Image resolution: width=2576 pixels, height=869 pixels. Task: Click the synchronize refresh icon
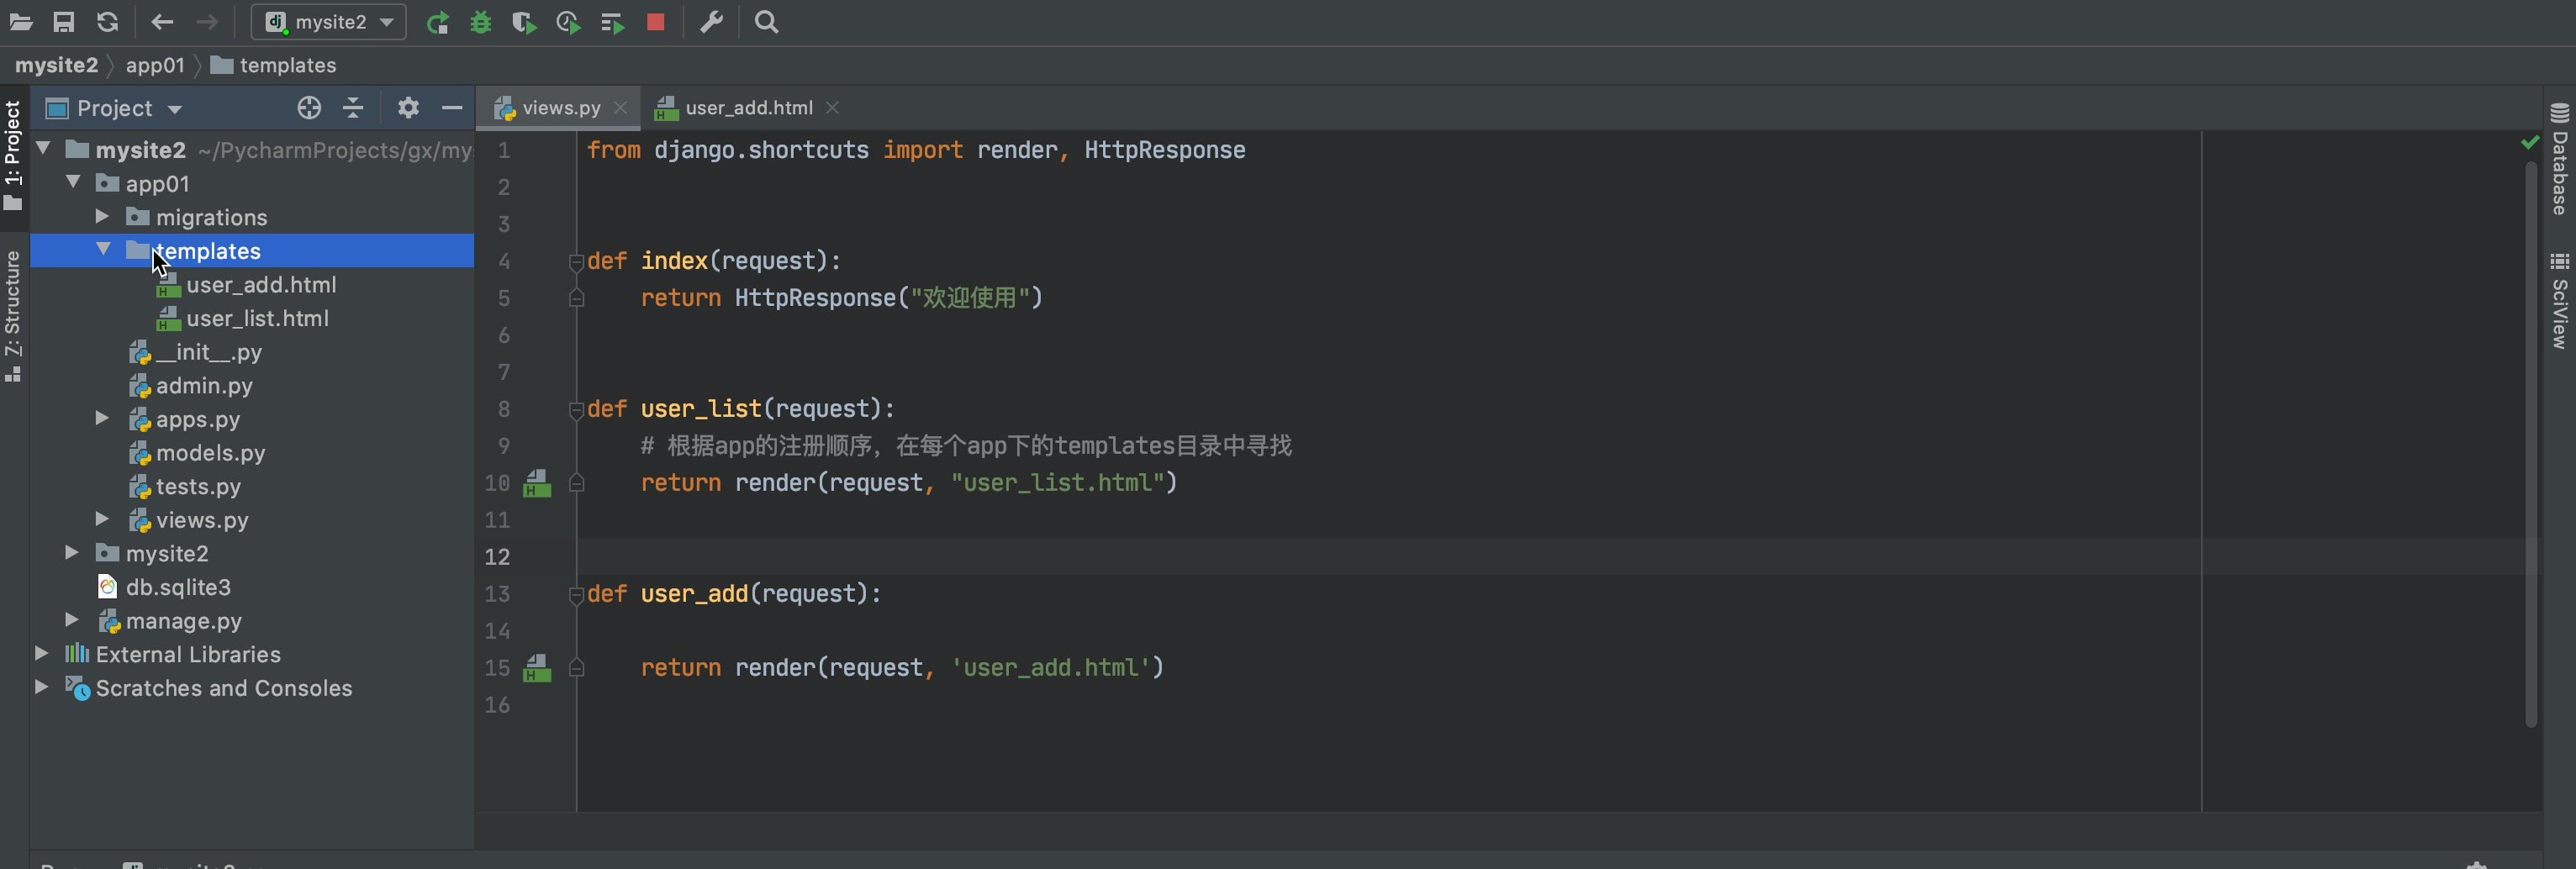(x=108, y=22)
